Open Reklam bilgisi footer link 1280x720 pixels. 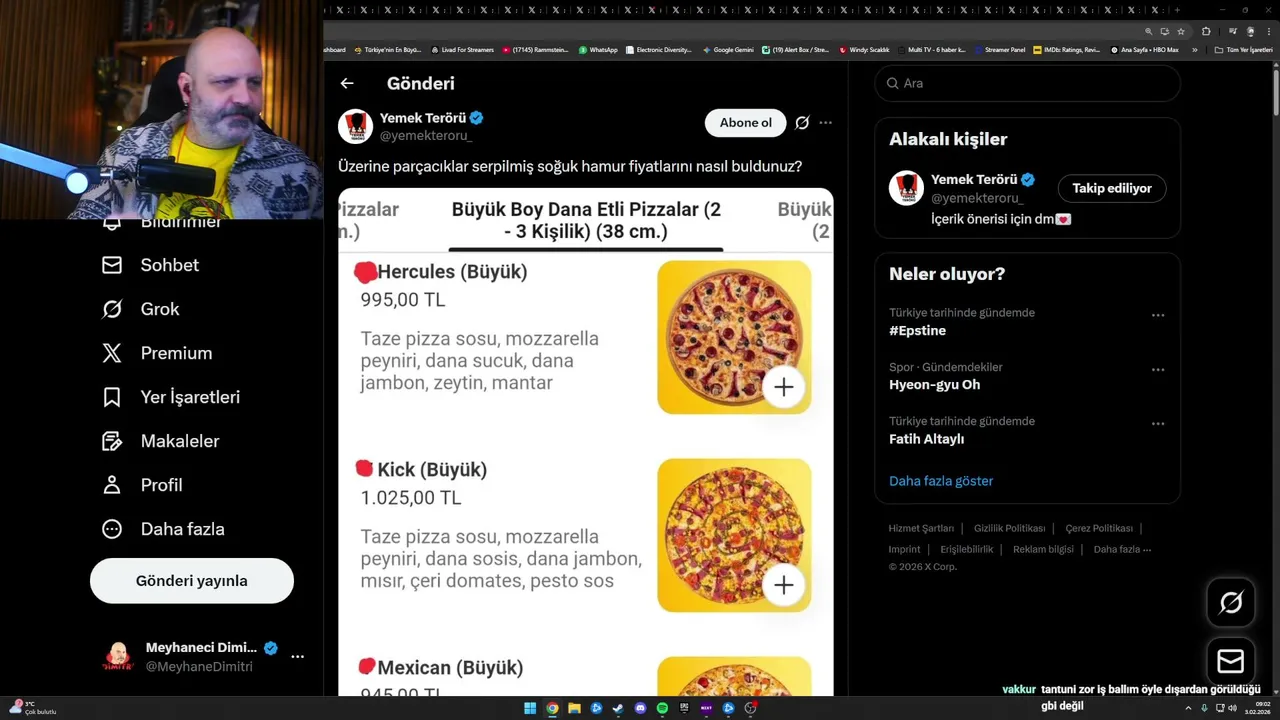(1043, 549)
